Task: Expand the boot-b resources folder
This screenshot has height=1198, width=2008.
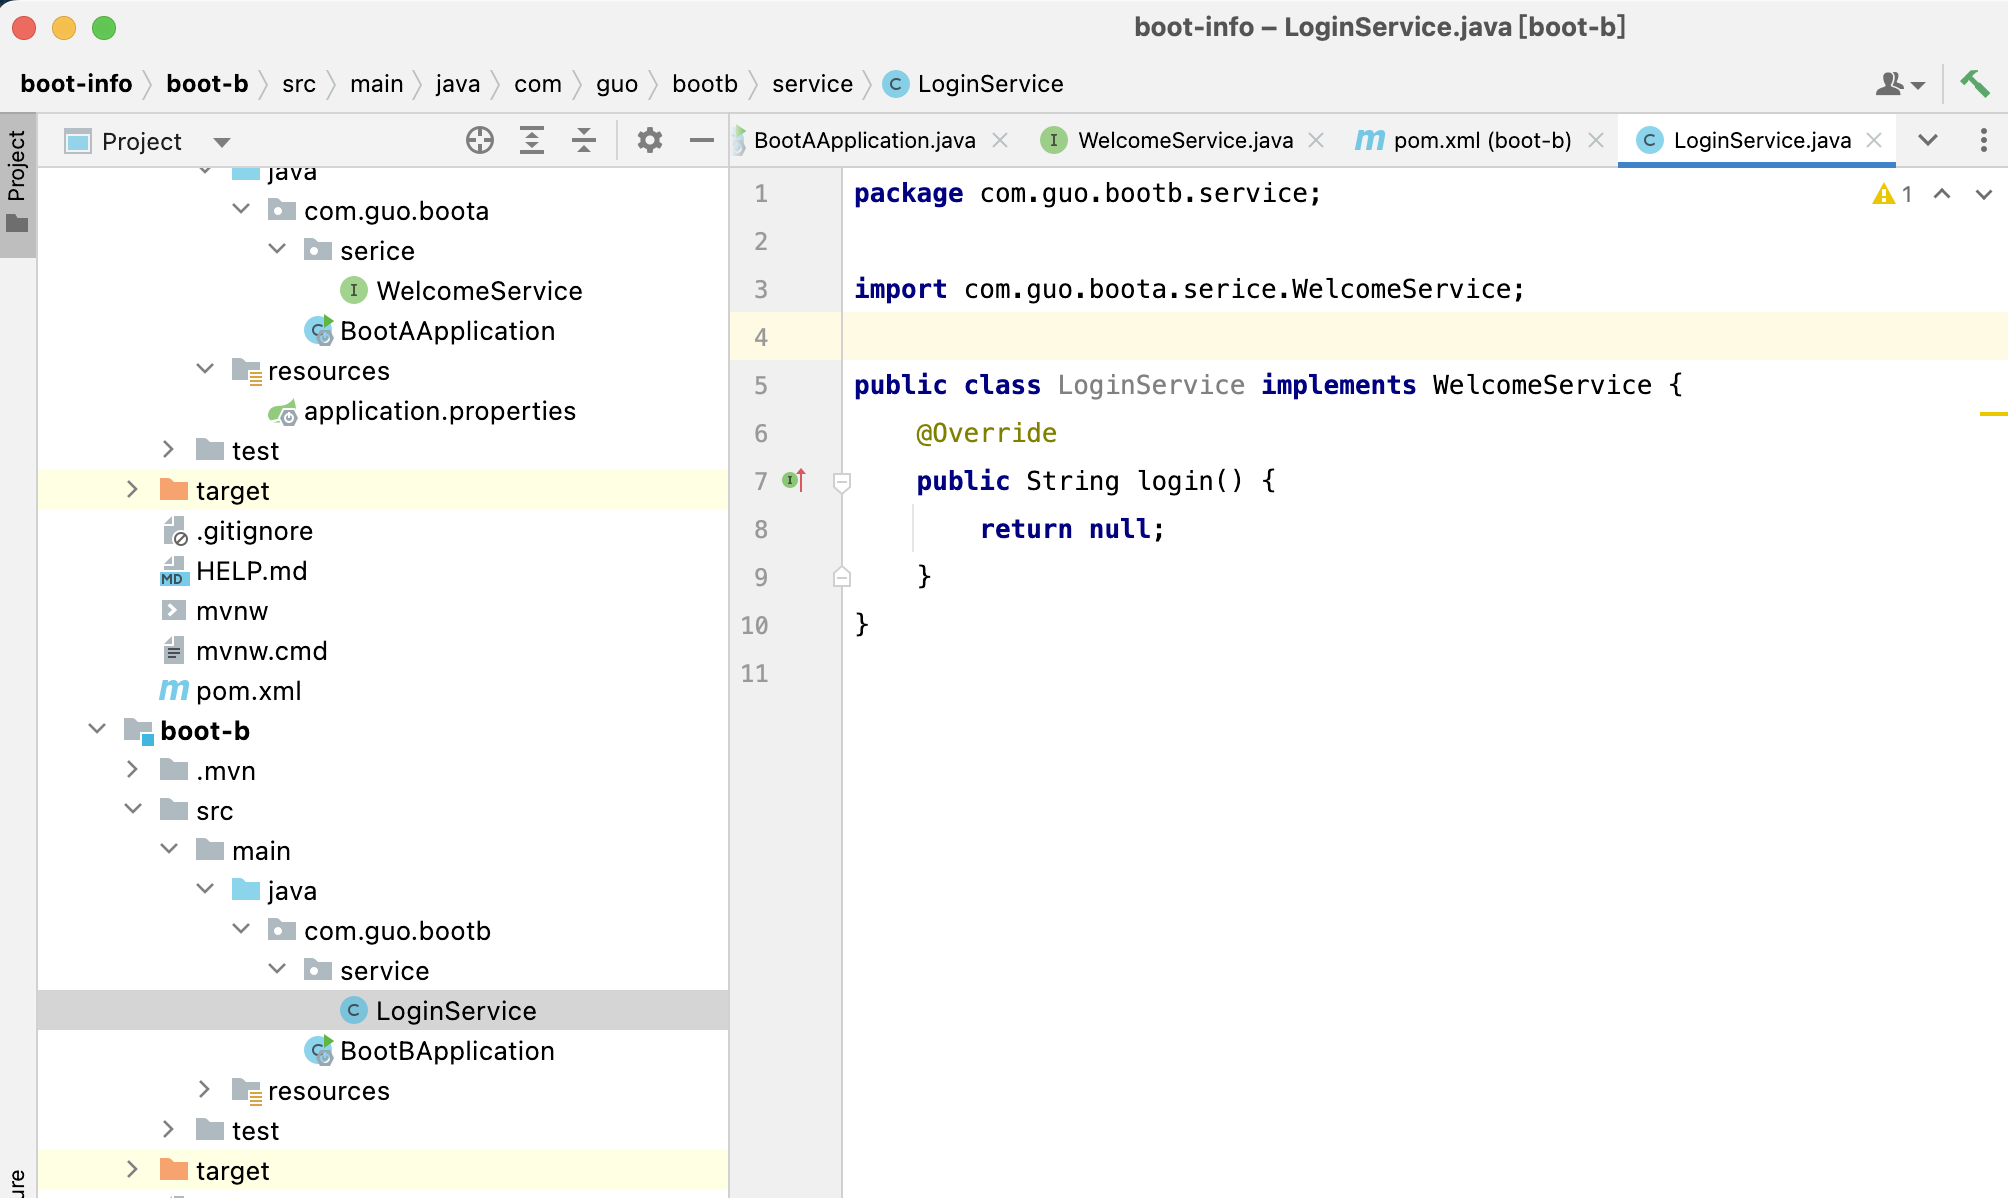Action: pyautogui.click(x=205, y=1089)
